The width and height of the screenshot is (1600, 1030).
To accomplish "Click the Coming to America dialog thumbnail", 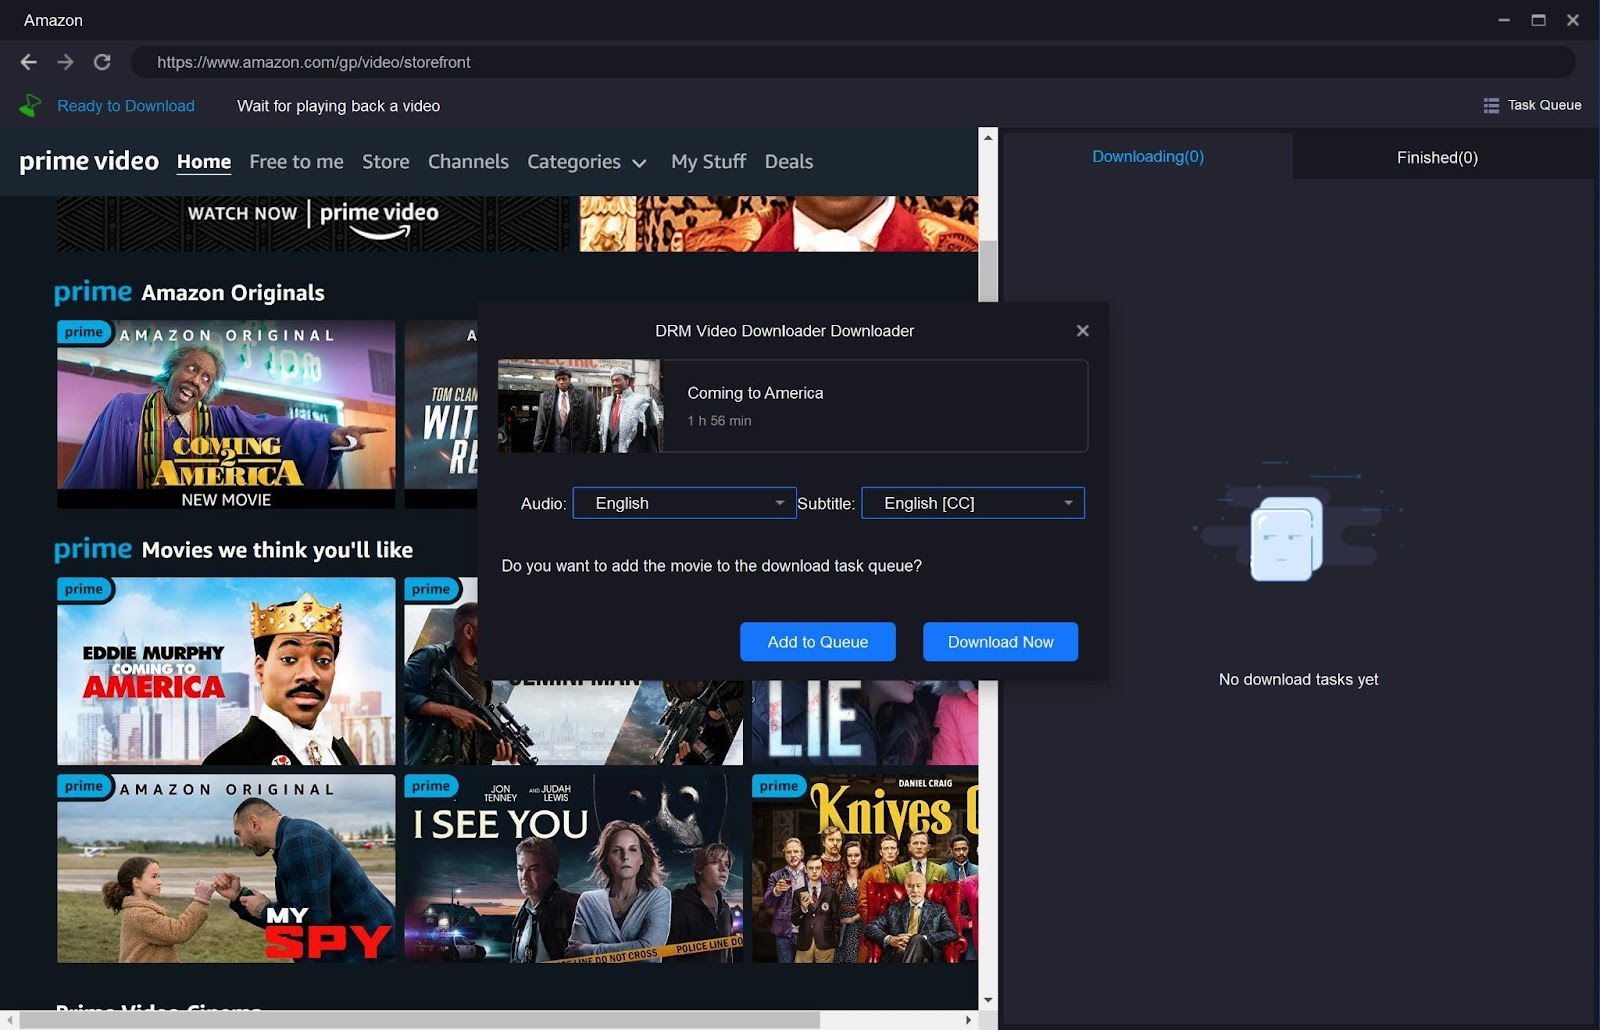I will [580, 406].
